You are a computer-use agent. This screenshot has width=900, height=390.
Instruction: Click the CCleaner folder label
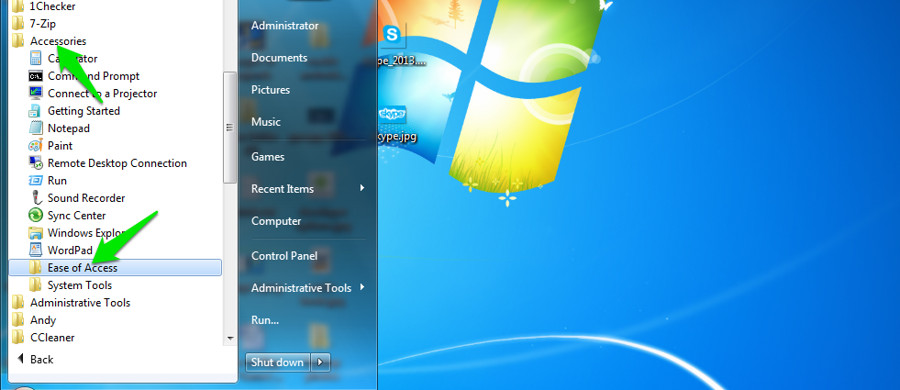coord(52,337)
